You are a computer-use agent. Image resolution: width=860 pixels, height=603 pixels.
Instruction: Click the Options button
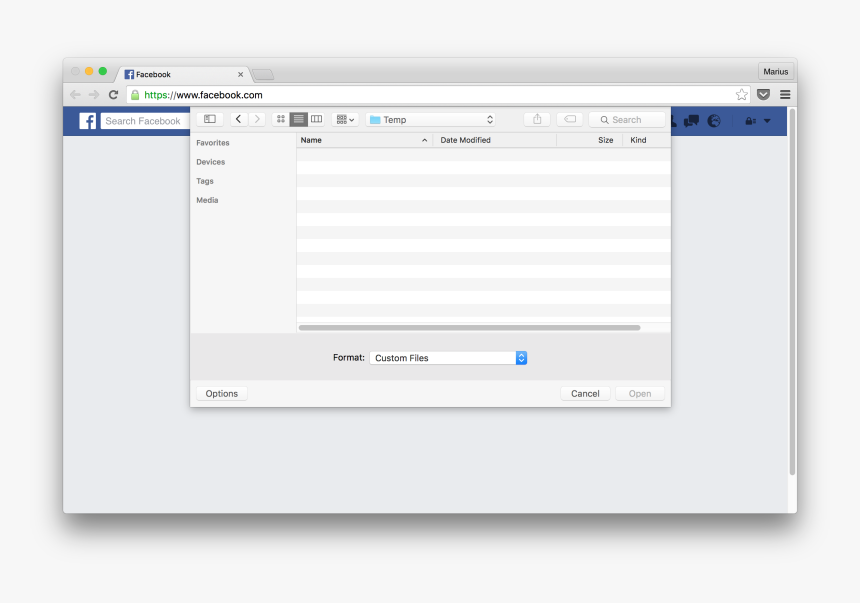click(x=221, y=393)
